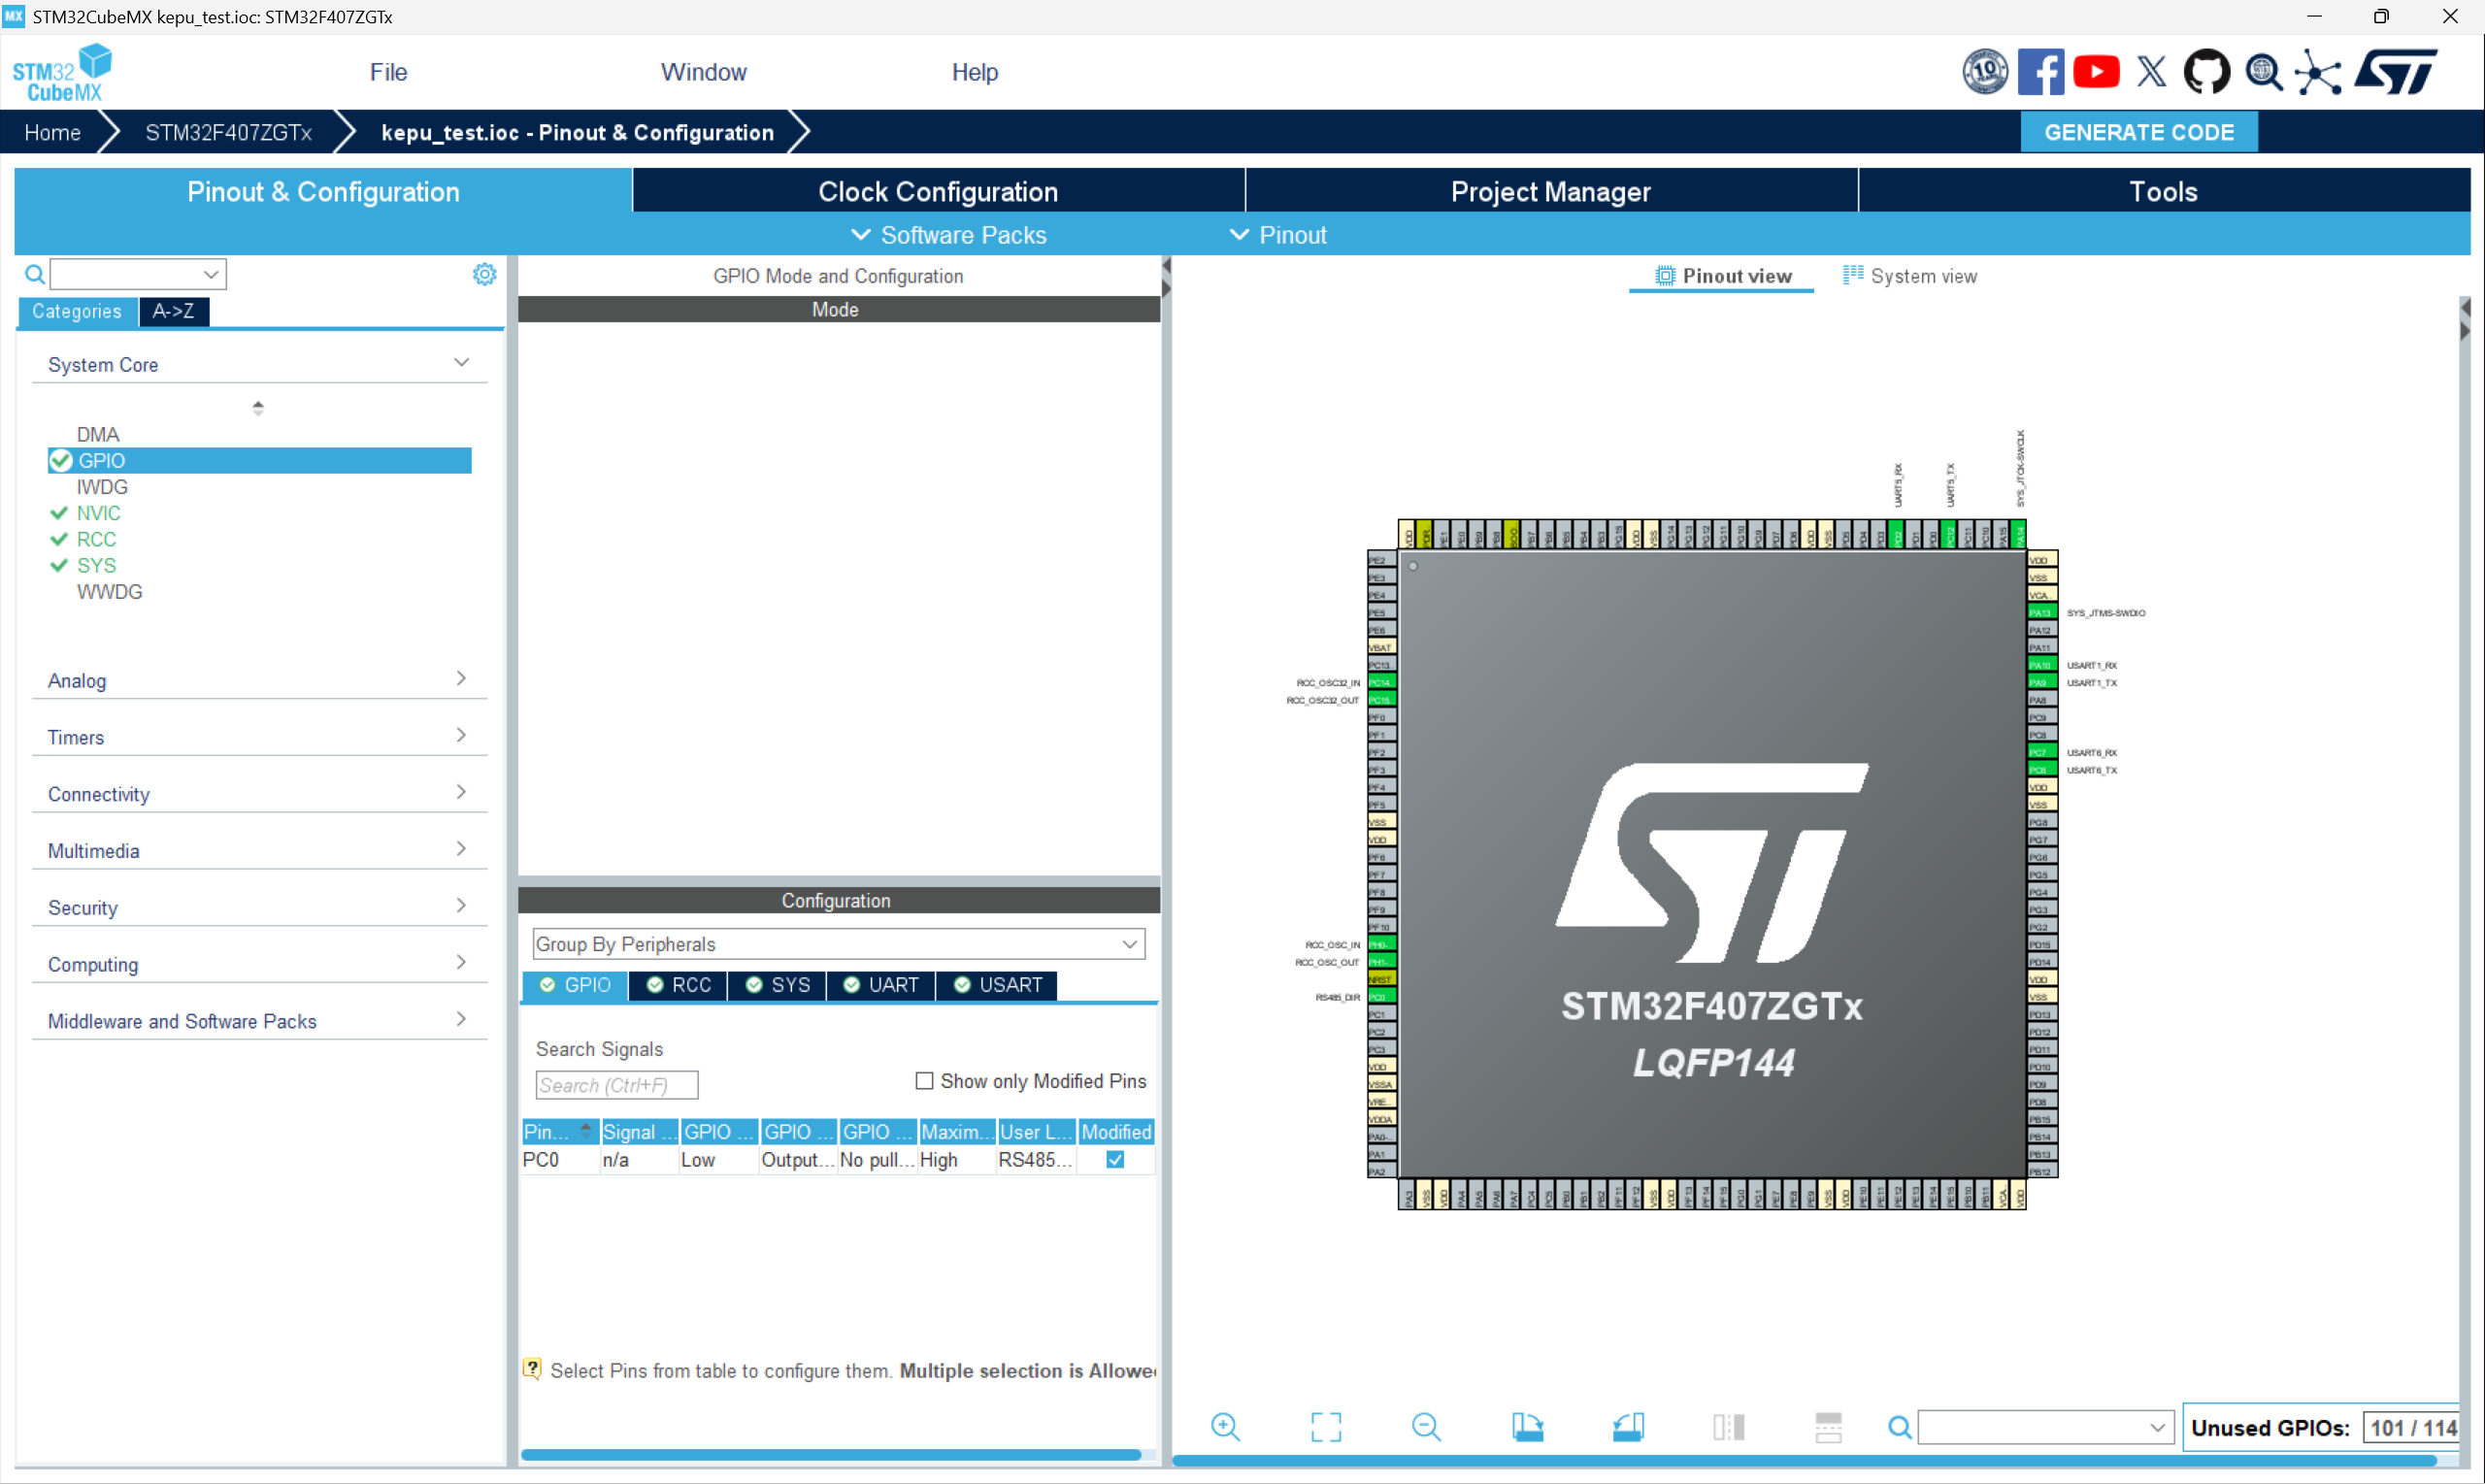Select the RCC configuration tab

point(679,985)
